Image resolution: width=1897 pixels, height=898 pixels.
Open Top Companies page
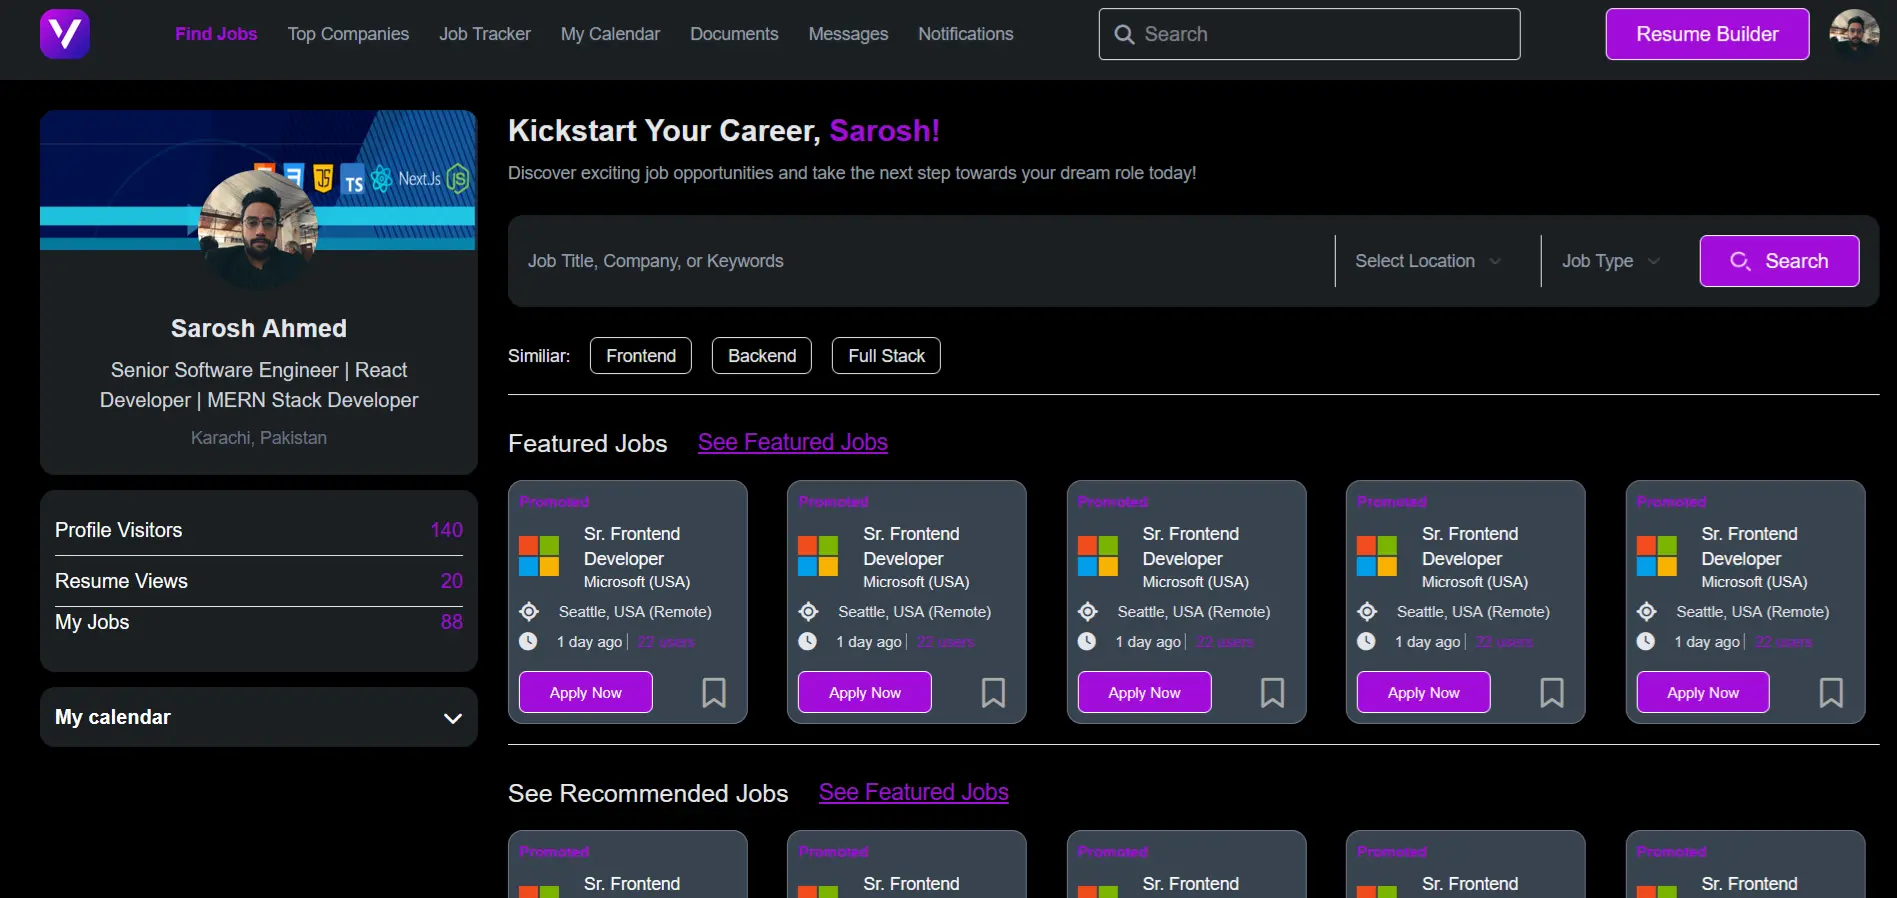tap(348, 34)
